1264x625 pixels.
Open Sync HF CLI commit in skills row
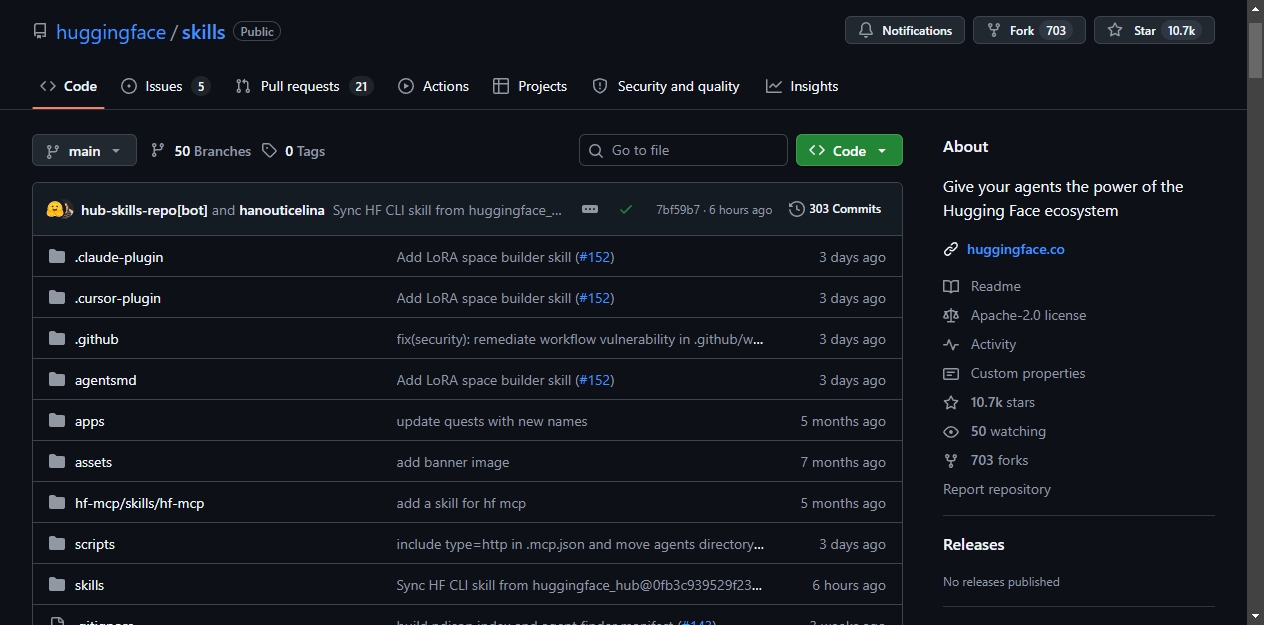click(580, 585)
